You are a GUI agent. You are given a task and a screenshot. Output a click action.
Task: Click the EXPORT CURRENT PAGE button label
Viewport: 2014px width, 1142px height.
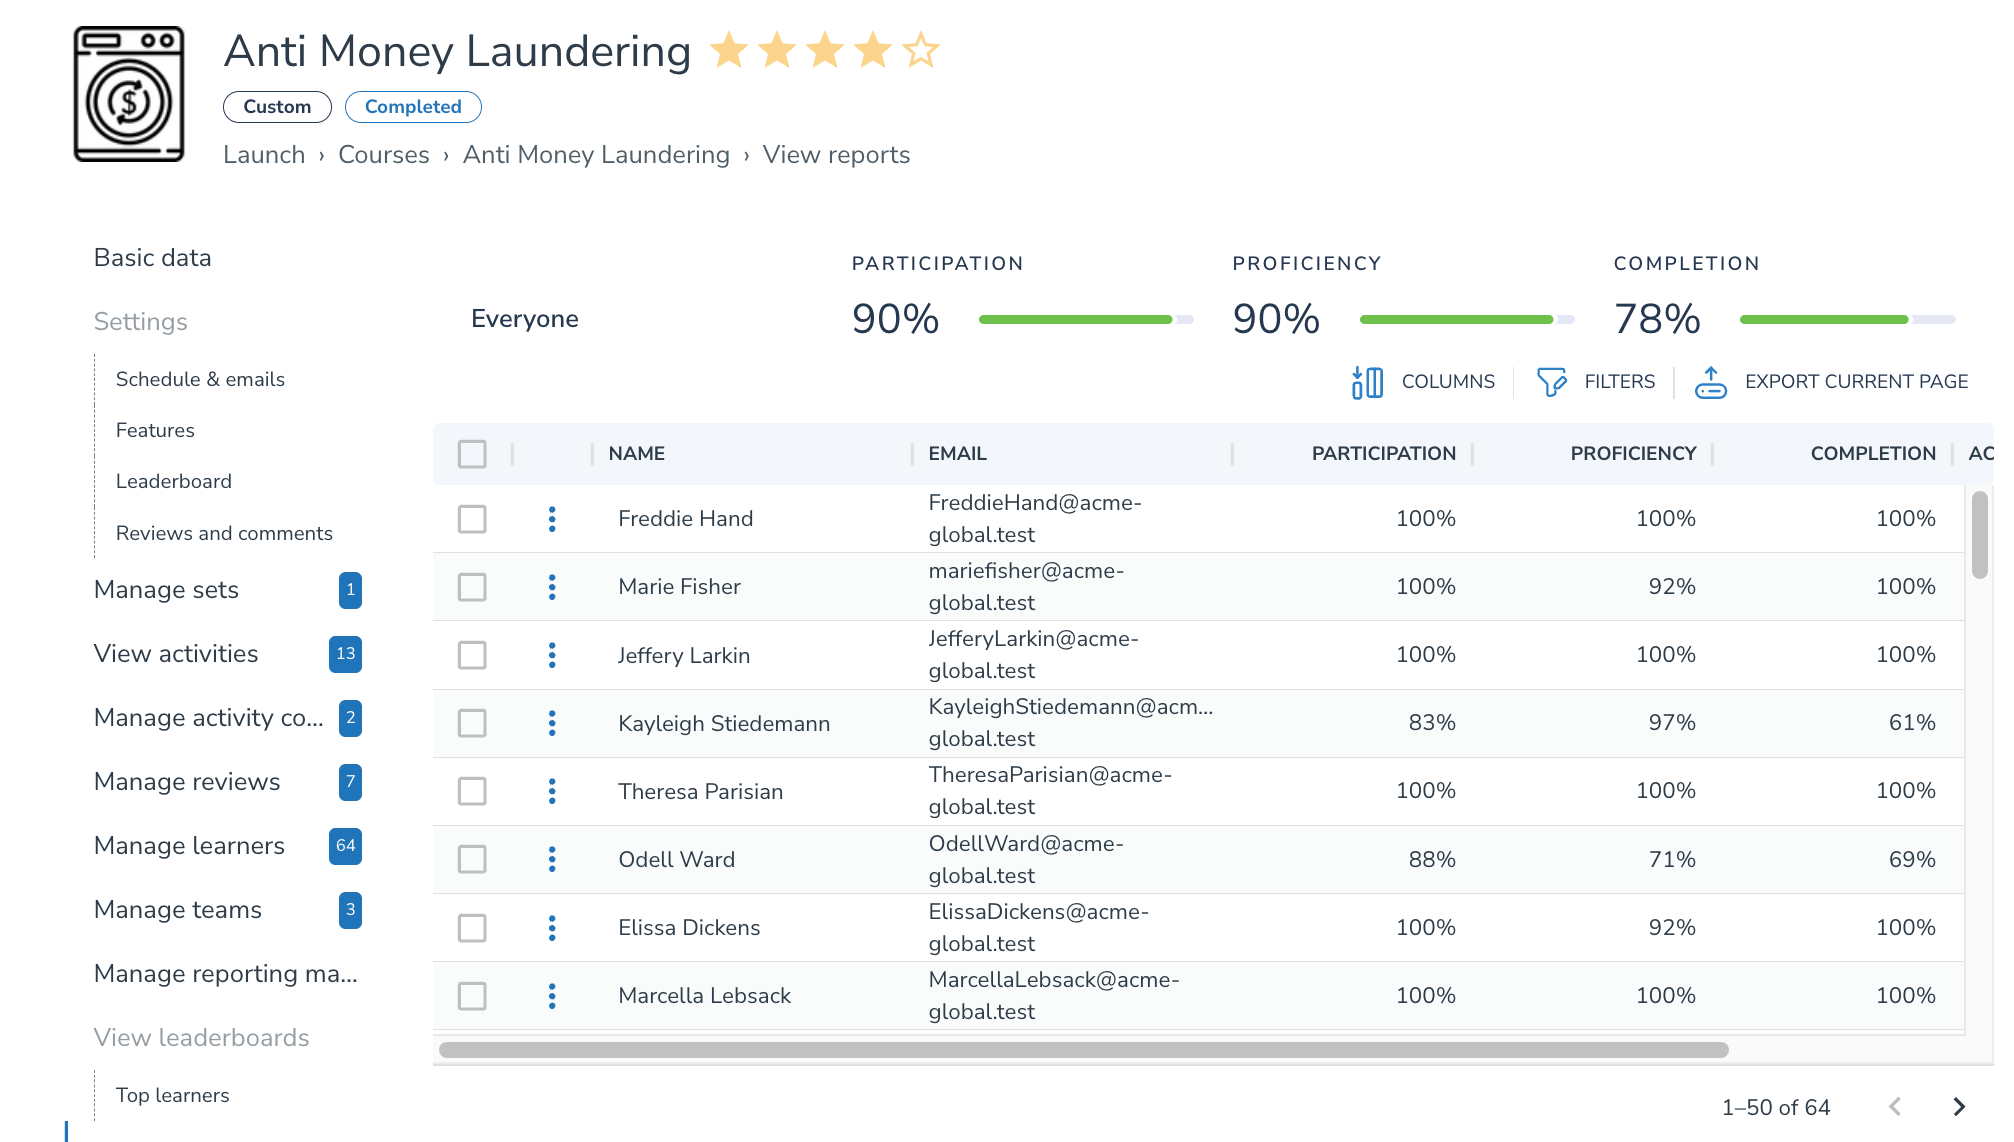pyautogui.click(x=1856, y=382)
